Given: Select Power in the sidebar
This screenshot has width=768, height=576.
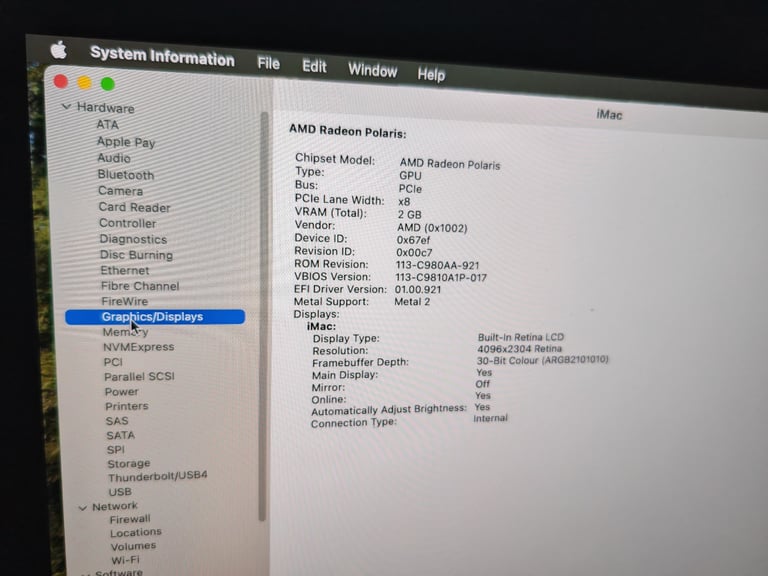Looking at the screenshot, I should pos(121,391).
